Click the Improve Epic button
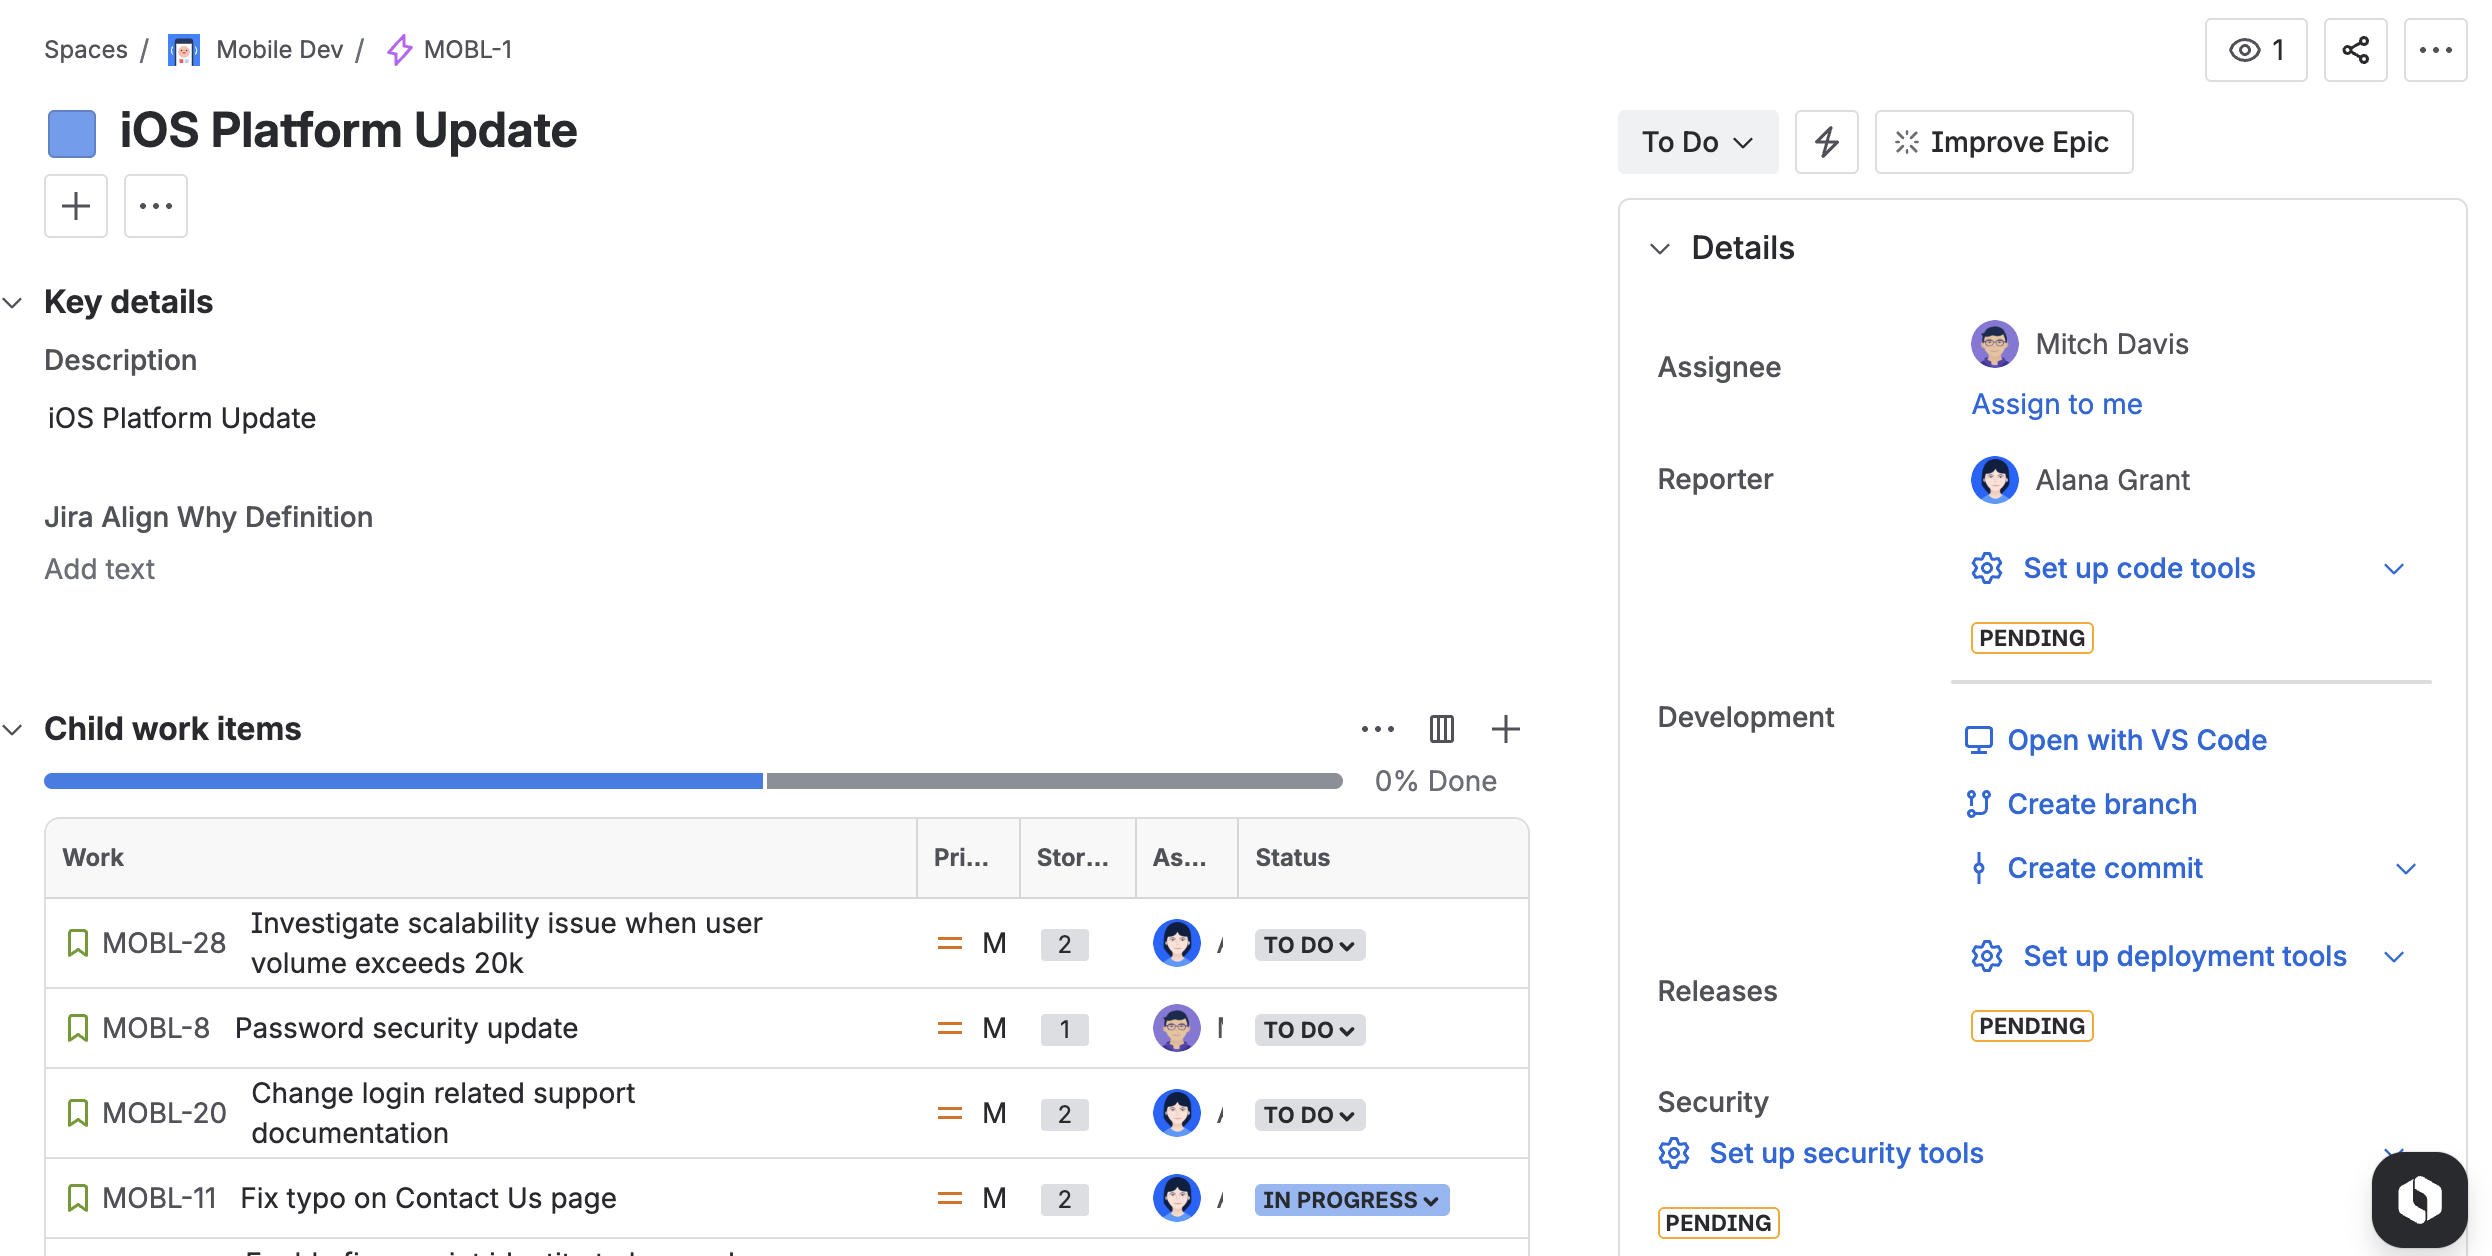The height and width of the screenshot is (1256, 2492). (x=2003, y=142)
